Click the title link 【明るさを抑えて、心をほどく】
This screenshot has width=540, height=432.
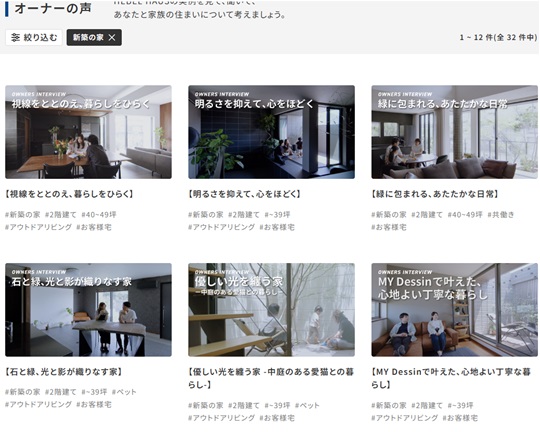(x=245, y=194)
